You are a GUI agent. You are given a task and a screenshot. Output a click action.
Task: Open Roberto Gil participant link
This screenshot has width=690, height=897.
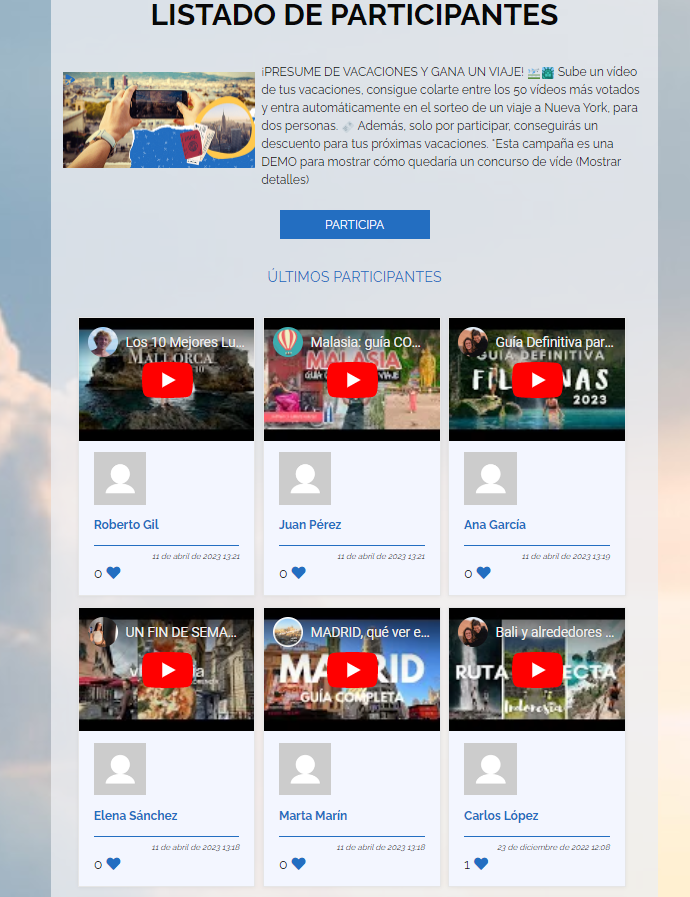(126, 525)
